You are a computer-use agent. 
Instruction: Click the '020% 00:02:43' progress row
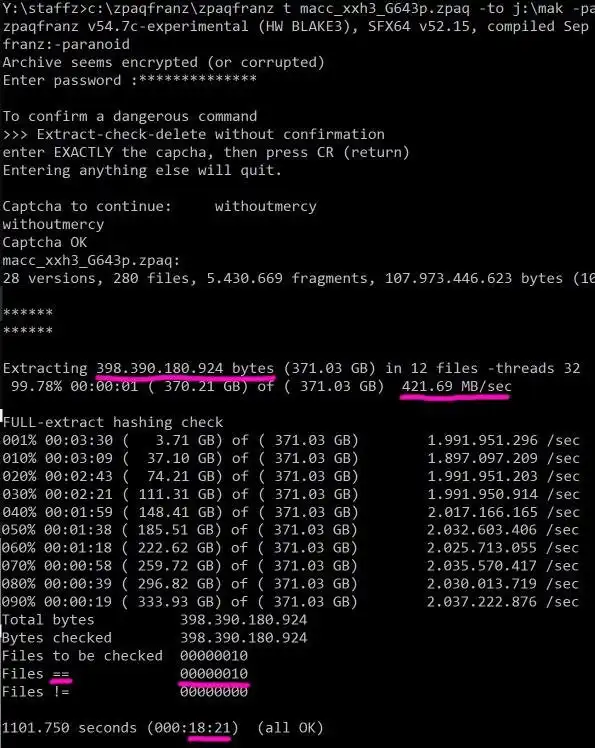[291, 477]
